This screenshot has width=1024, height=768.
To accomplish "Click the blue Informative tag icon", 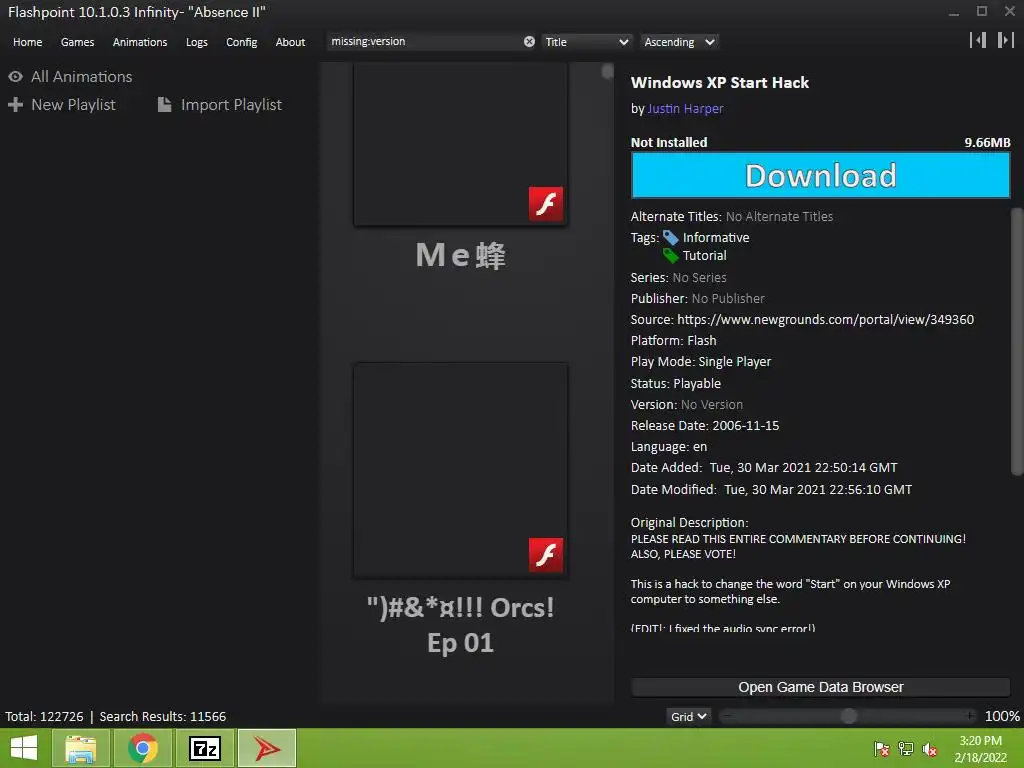I will click(x=671, y=238).
